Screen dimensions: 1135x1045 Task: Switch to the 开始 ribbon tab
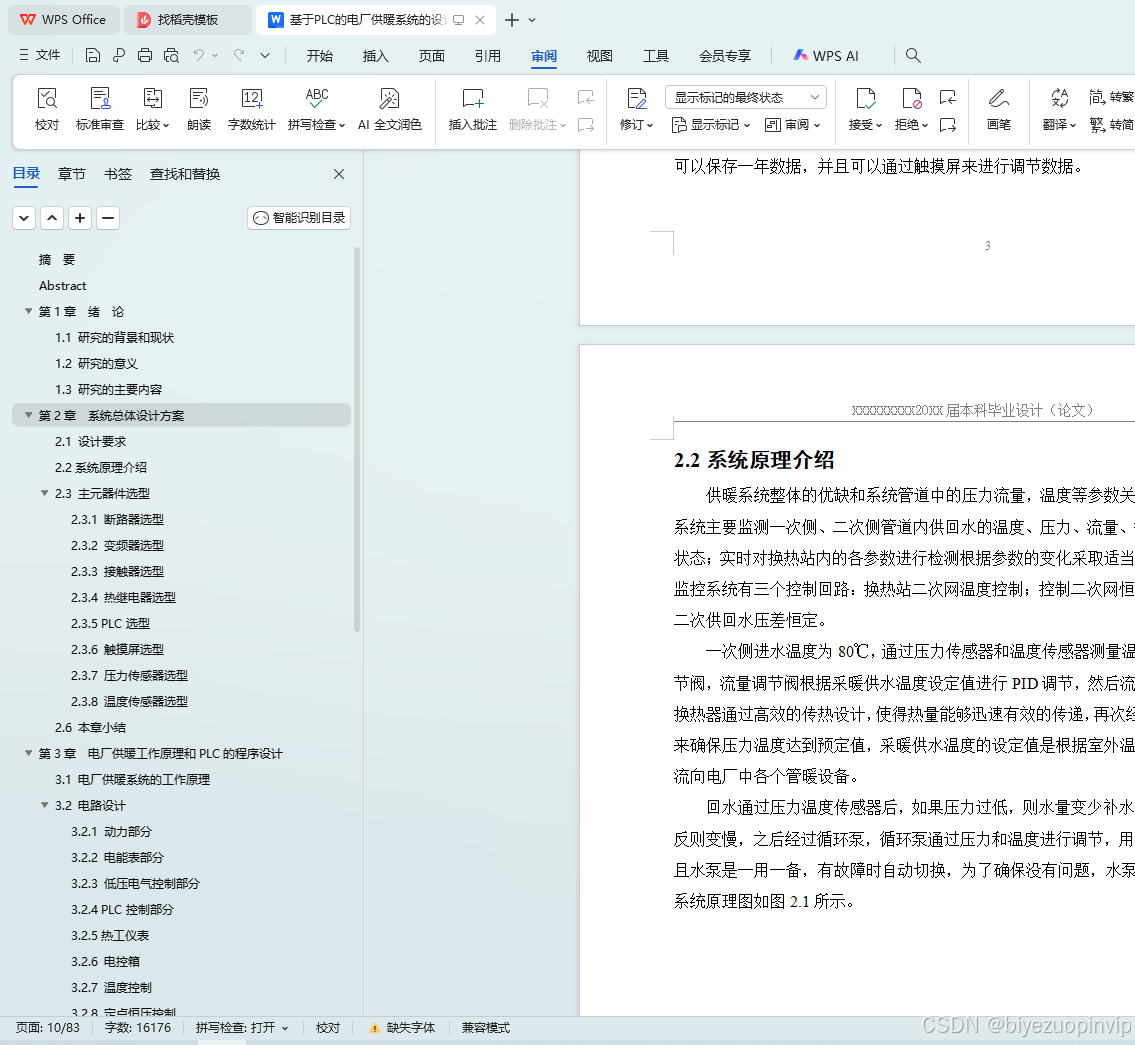[x=319, y=56]
